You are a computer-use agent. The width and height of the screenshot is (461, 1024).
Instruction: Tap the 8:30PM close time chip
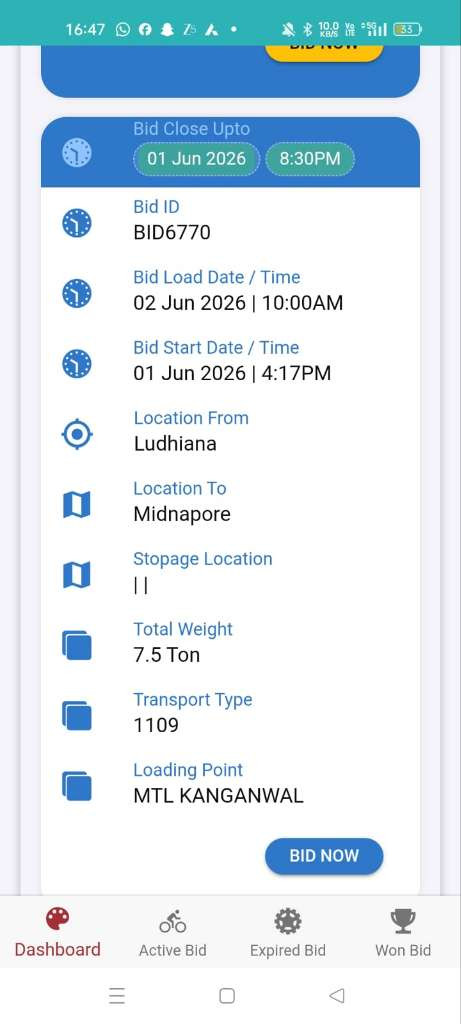point(310,159)
